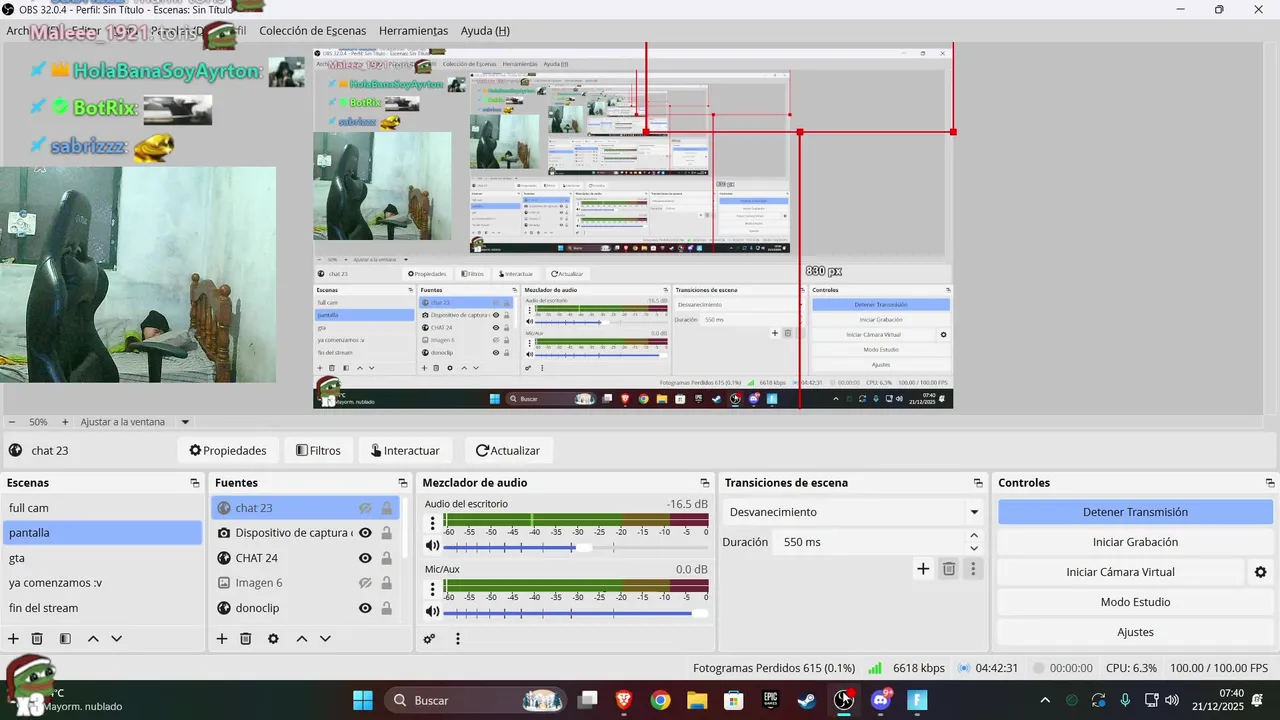This screenshot has height=720, width=1280.
Task: Open source properties gear in Fuentes toolbar
Action: [x=273, y=639]
